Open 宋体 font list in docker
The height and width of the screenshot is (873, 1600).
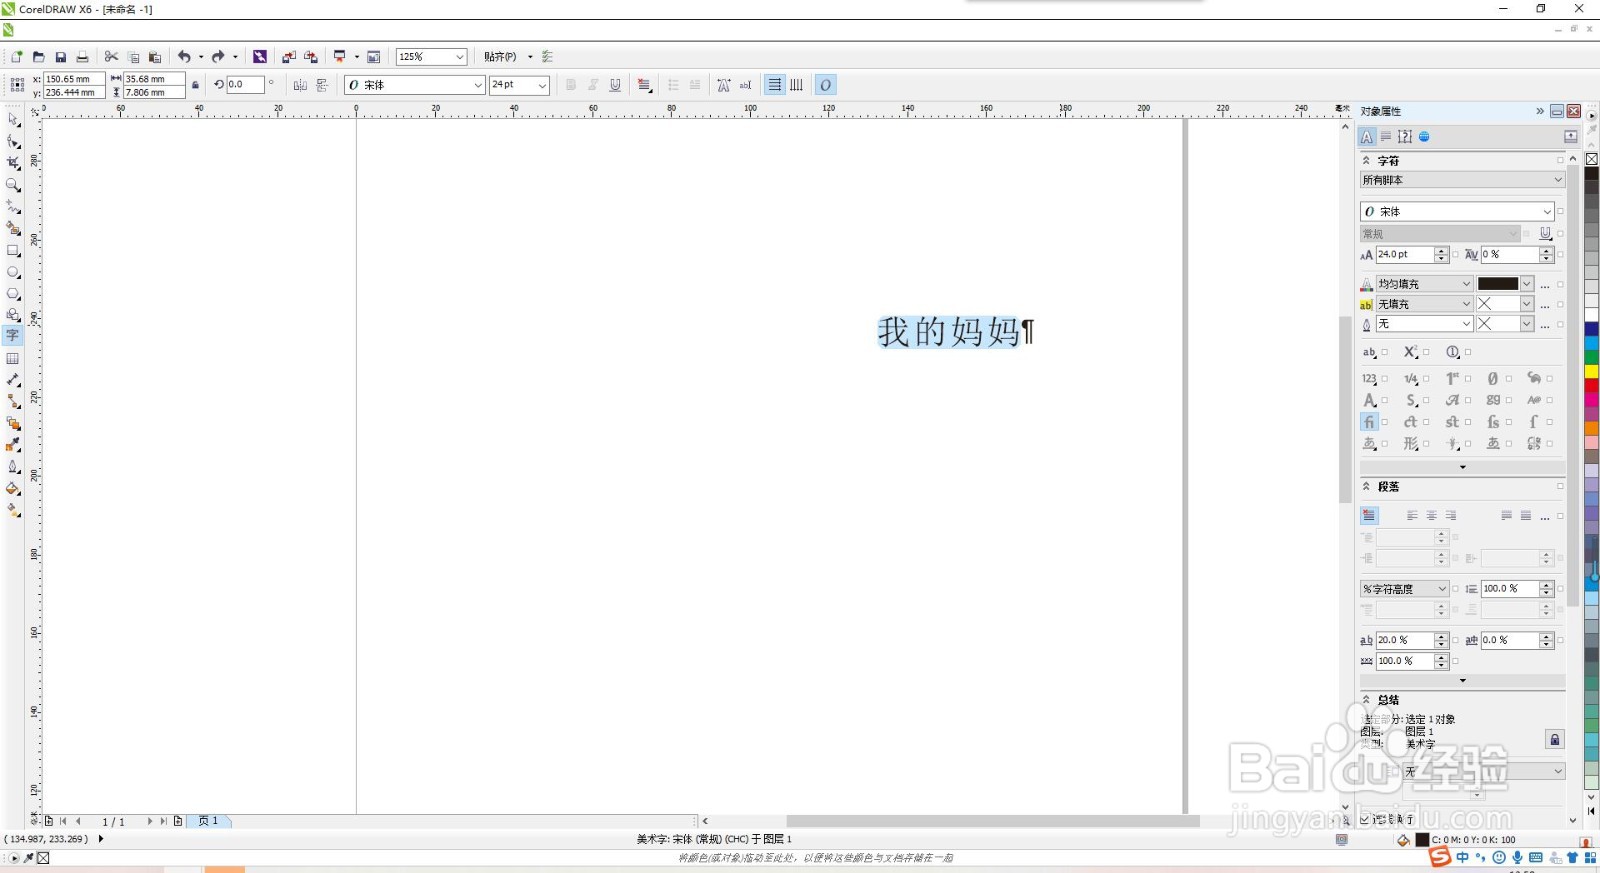pyautogui.click(x=1547, y=211)
